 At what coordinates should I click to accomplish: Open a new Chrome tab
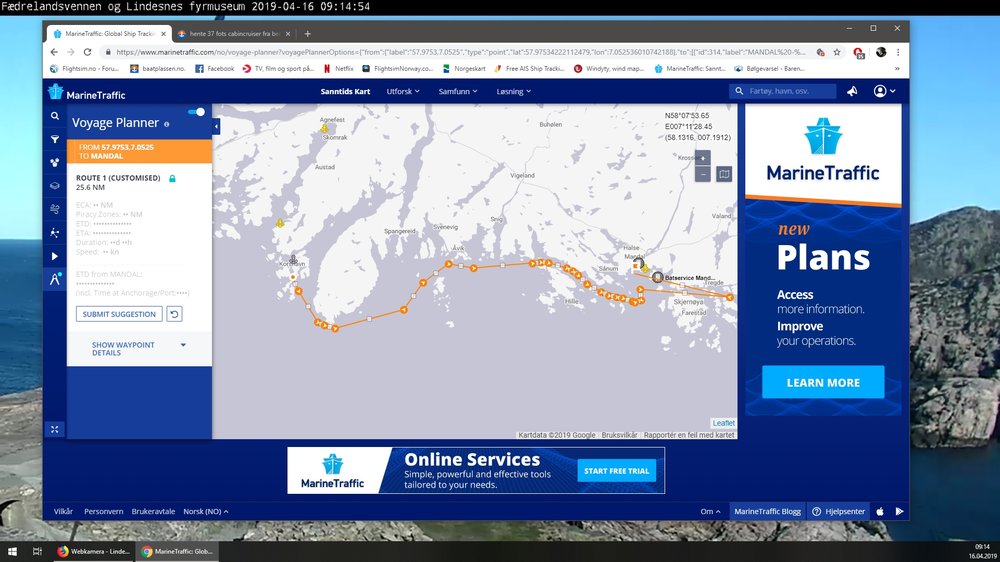307,33
